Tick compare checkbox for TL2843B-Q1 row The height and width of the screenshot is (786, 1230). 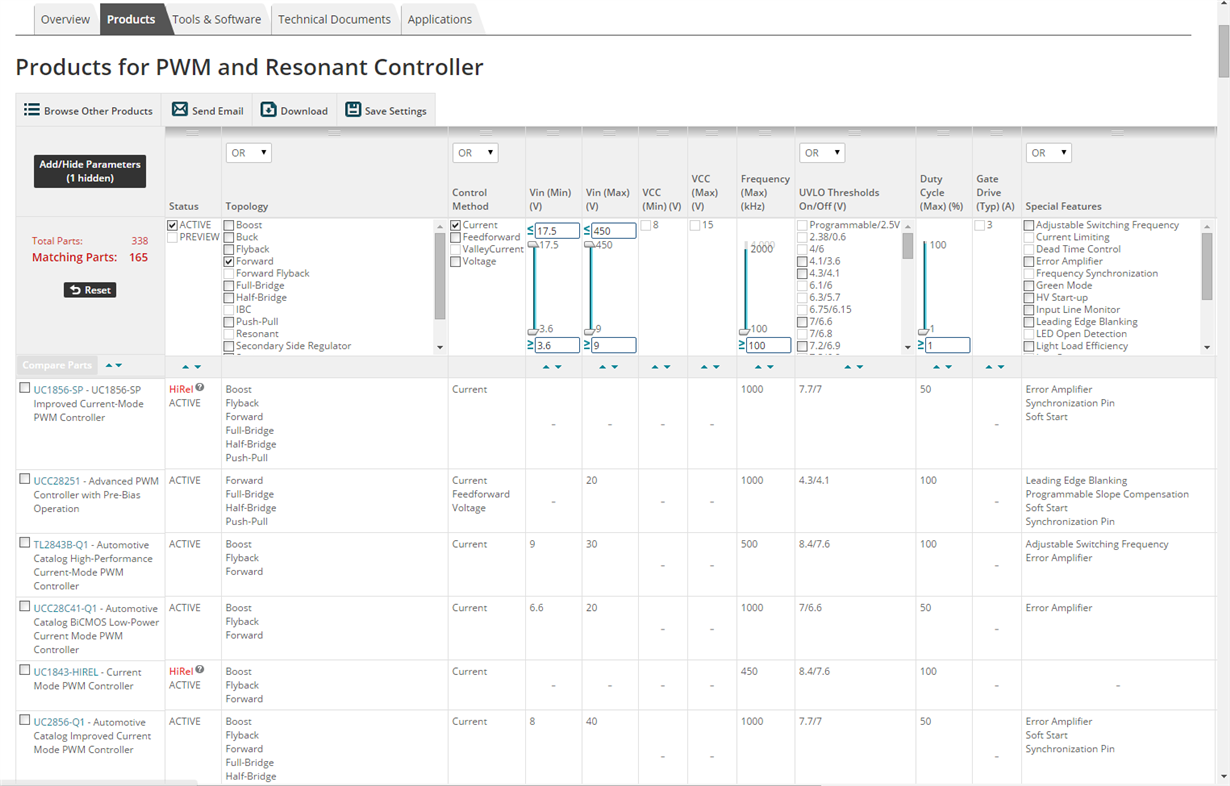[x=25, y=543]
